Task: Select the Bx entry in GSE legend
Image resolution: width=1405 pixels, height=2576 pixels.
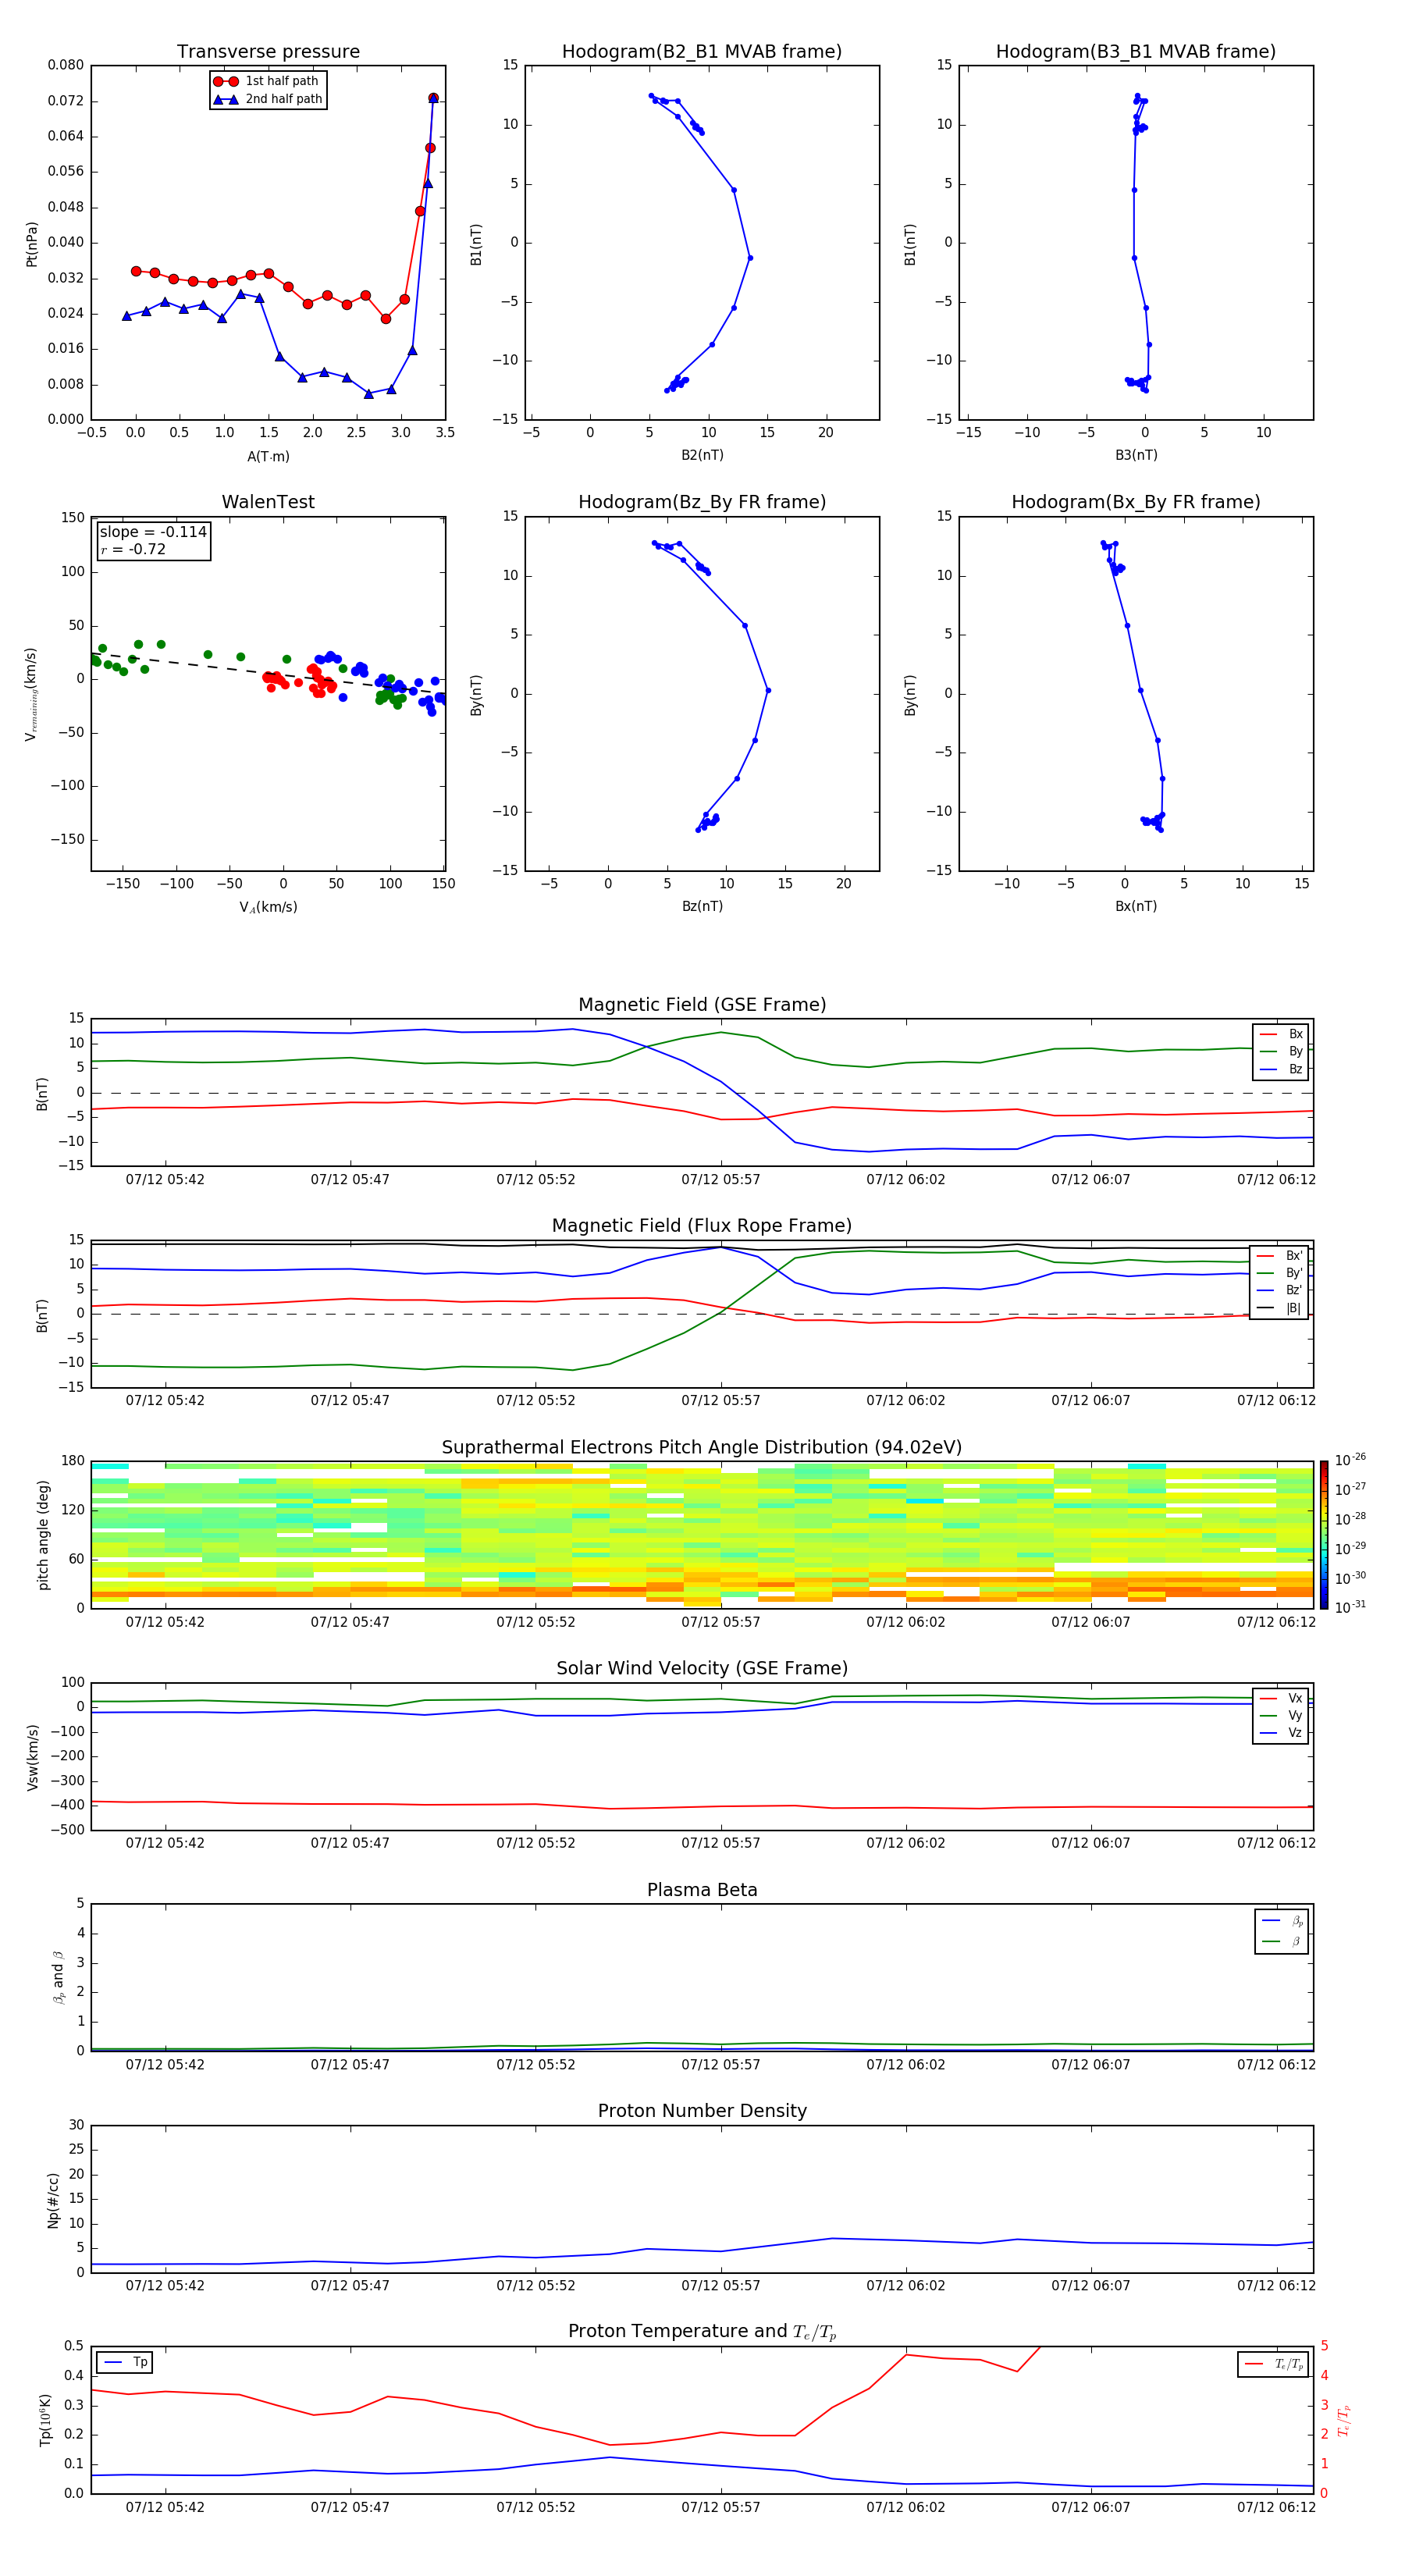Action: point(1281,1034)
